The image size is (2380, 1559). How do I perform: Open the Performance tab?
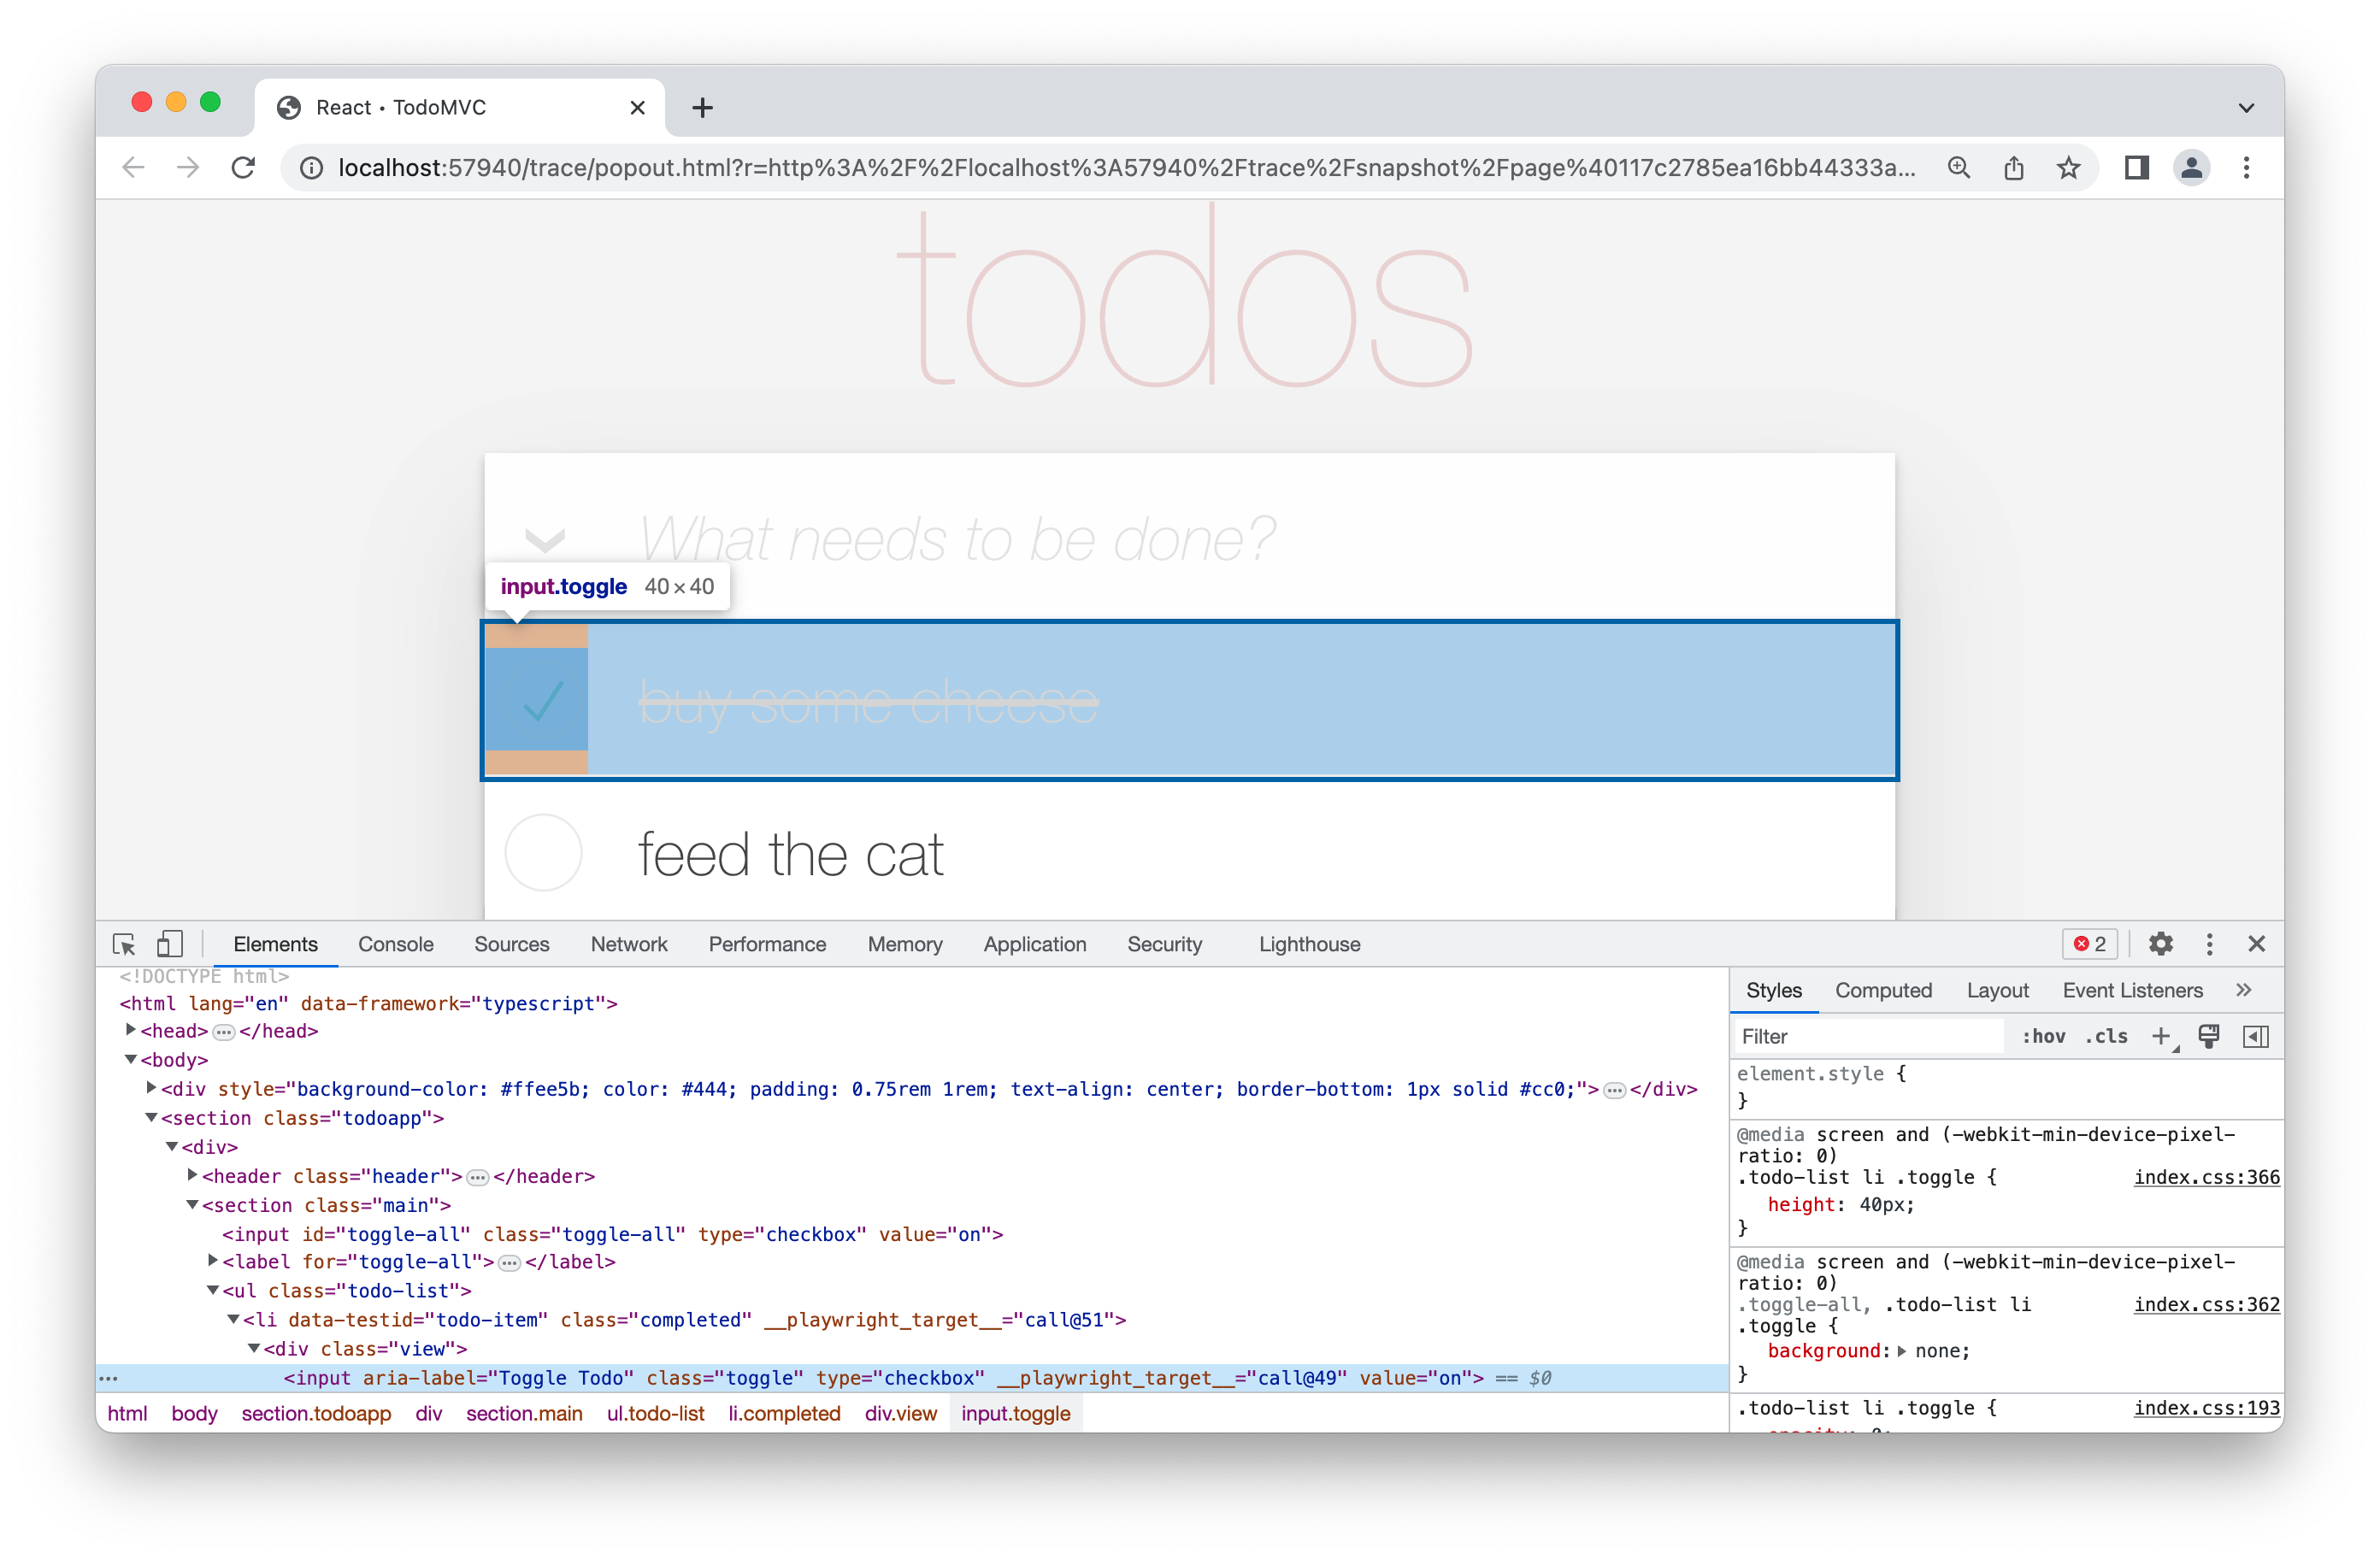tap(767, 944)
